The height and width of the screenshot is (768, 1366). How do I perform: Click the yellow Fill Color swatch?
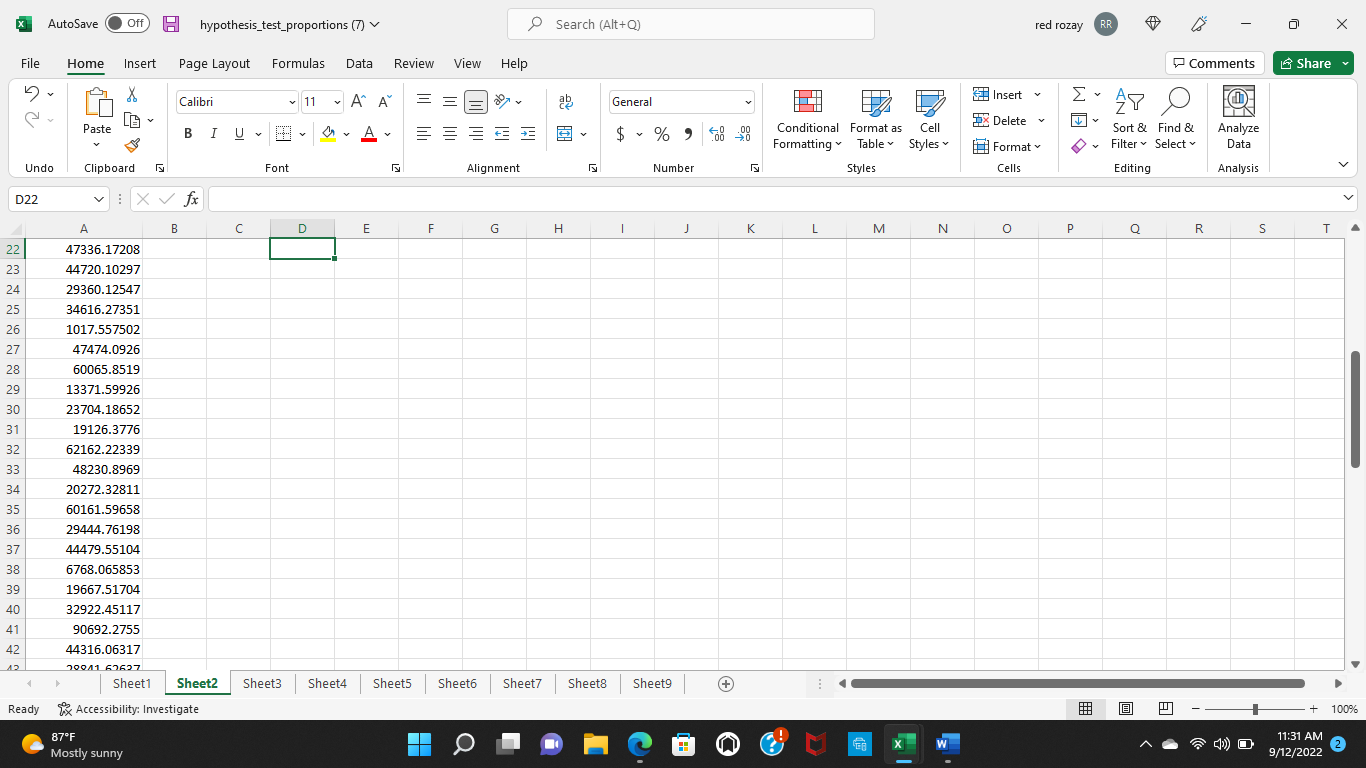(x=328, y=134)
